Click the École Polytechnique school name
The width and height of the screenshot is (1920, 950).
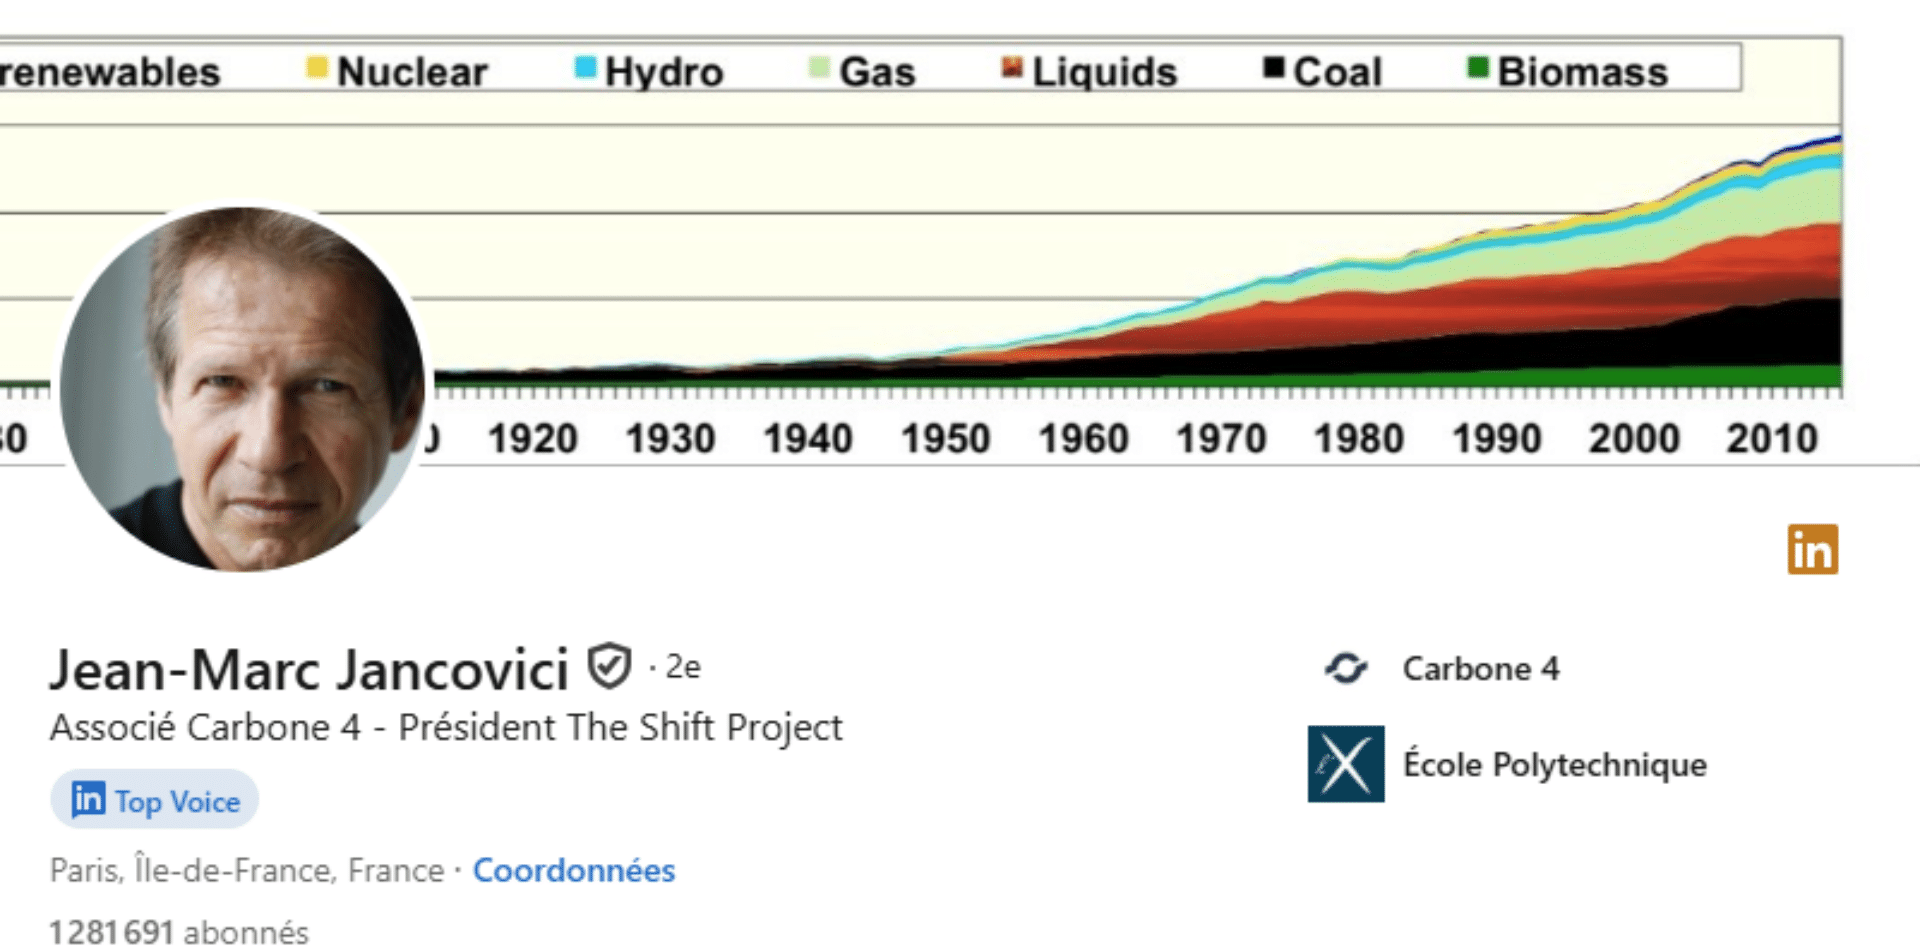tap(1554, 764)
